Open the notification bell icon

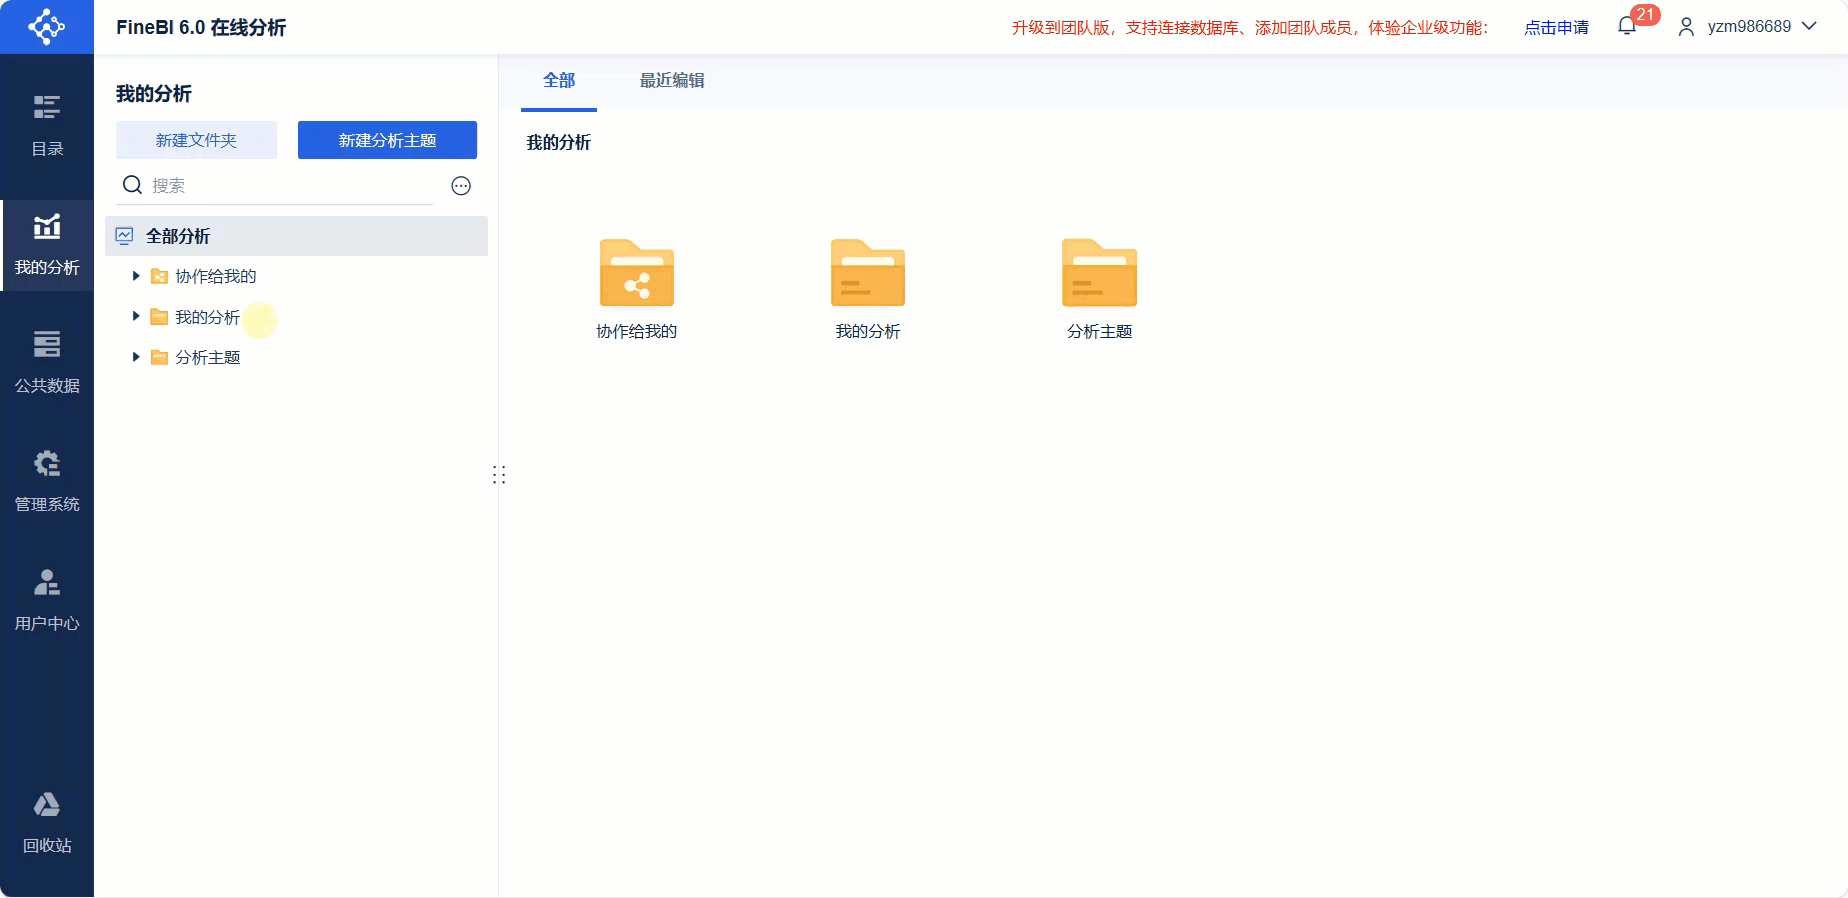pyautogui.click(x=1627, y=27)
